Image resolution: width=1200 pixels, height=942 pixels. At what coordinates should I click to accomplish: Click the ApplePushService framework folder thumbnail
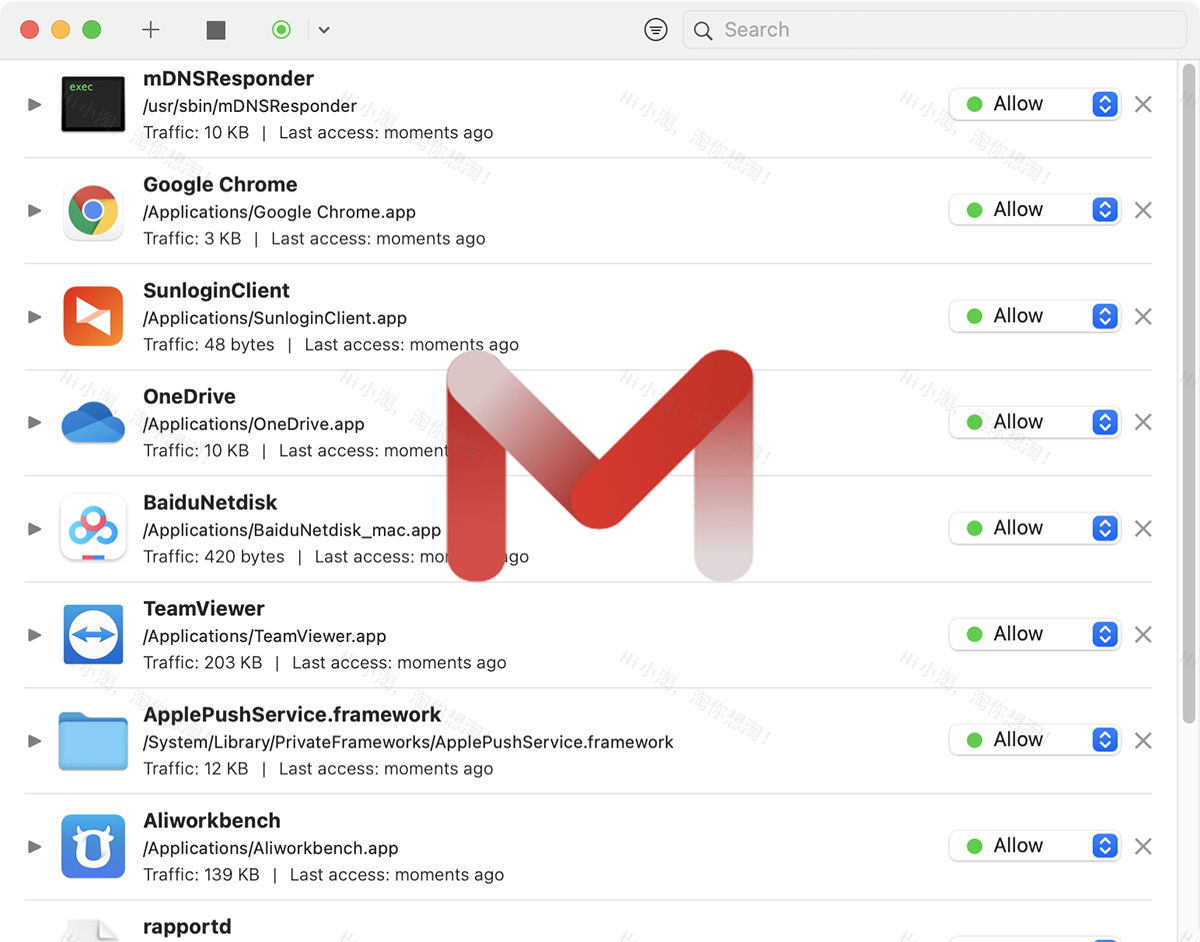click(93, 740)
